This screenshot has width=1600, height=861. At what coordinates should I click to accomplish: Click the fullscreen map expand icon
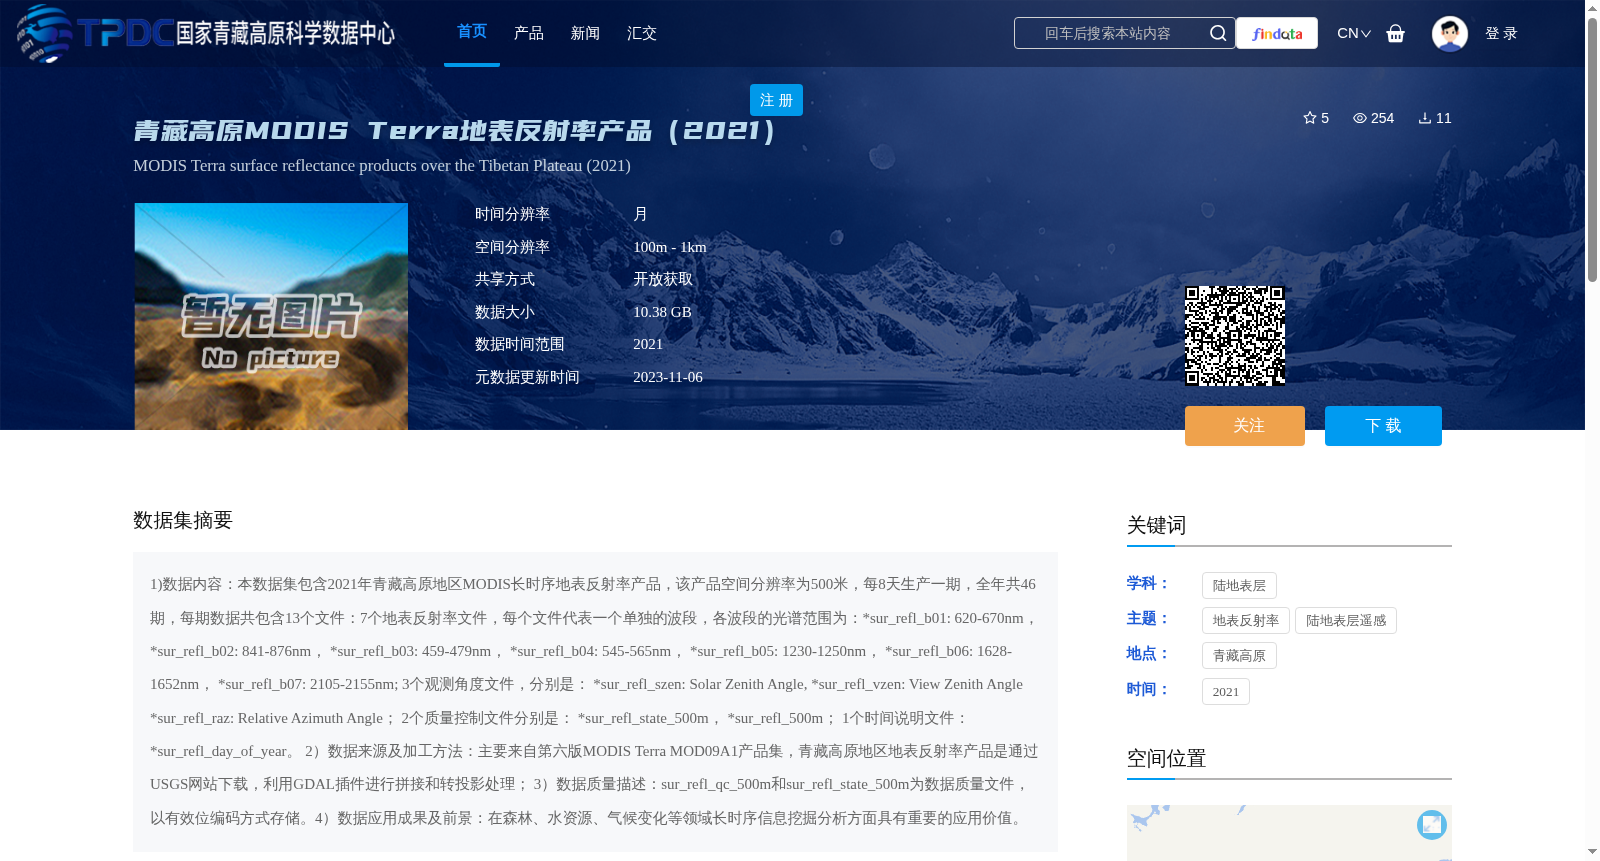[1432, 824]
